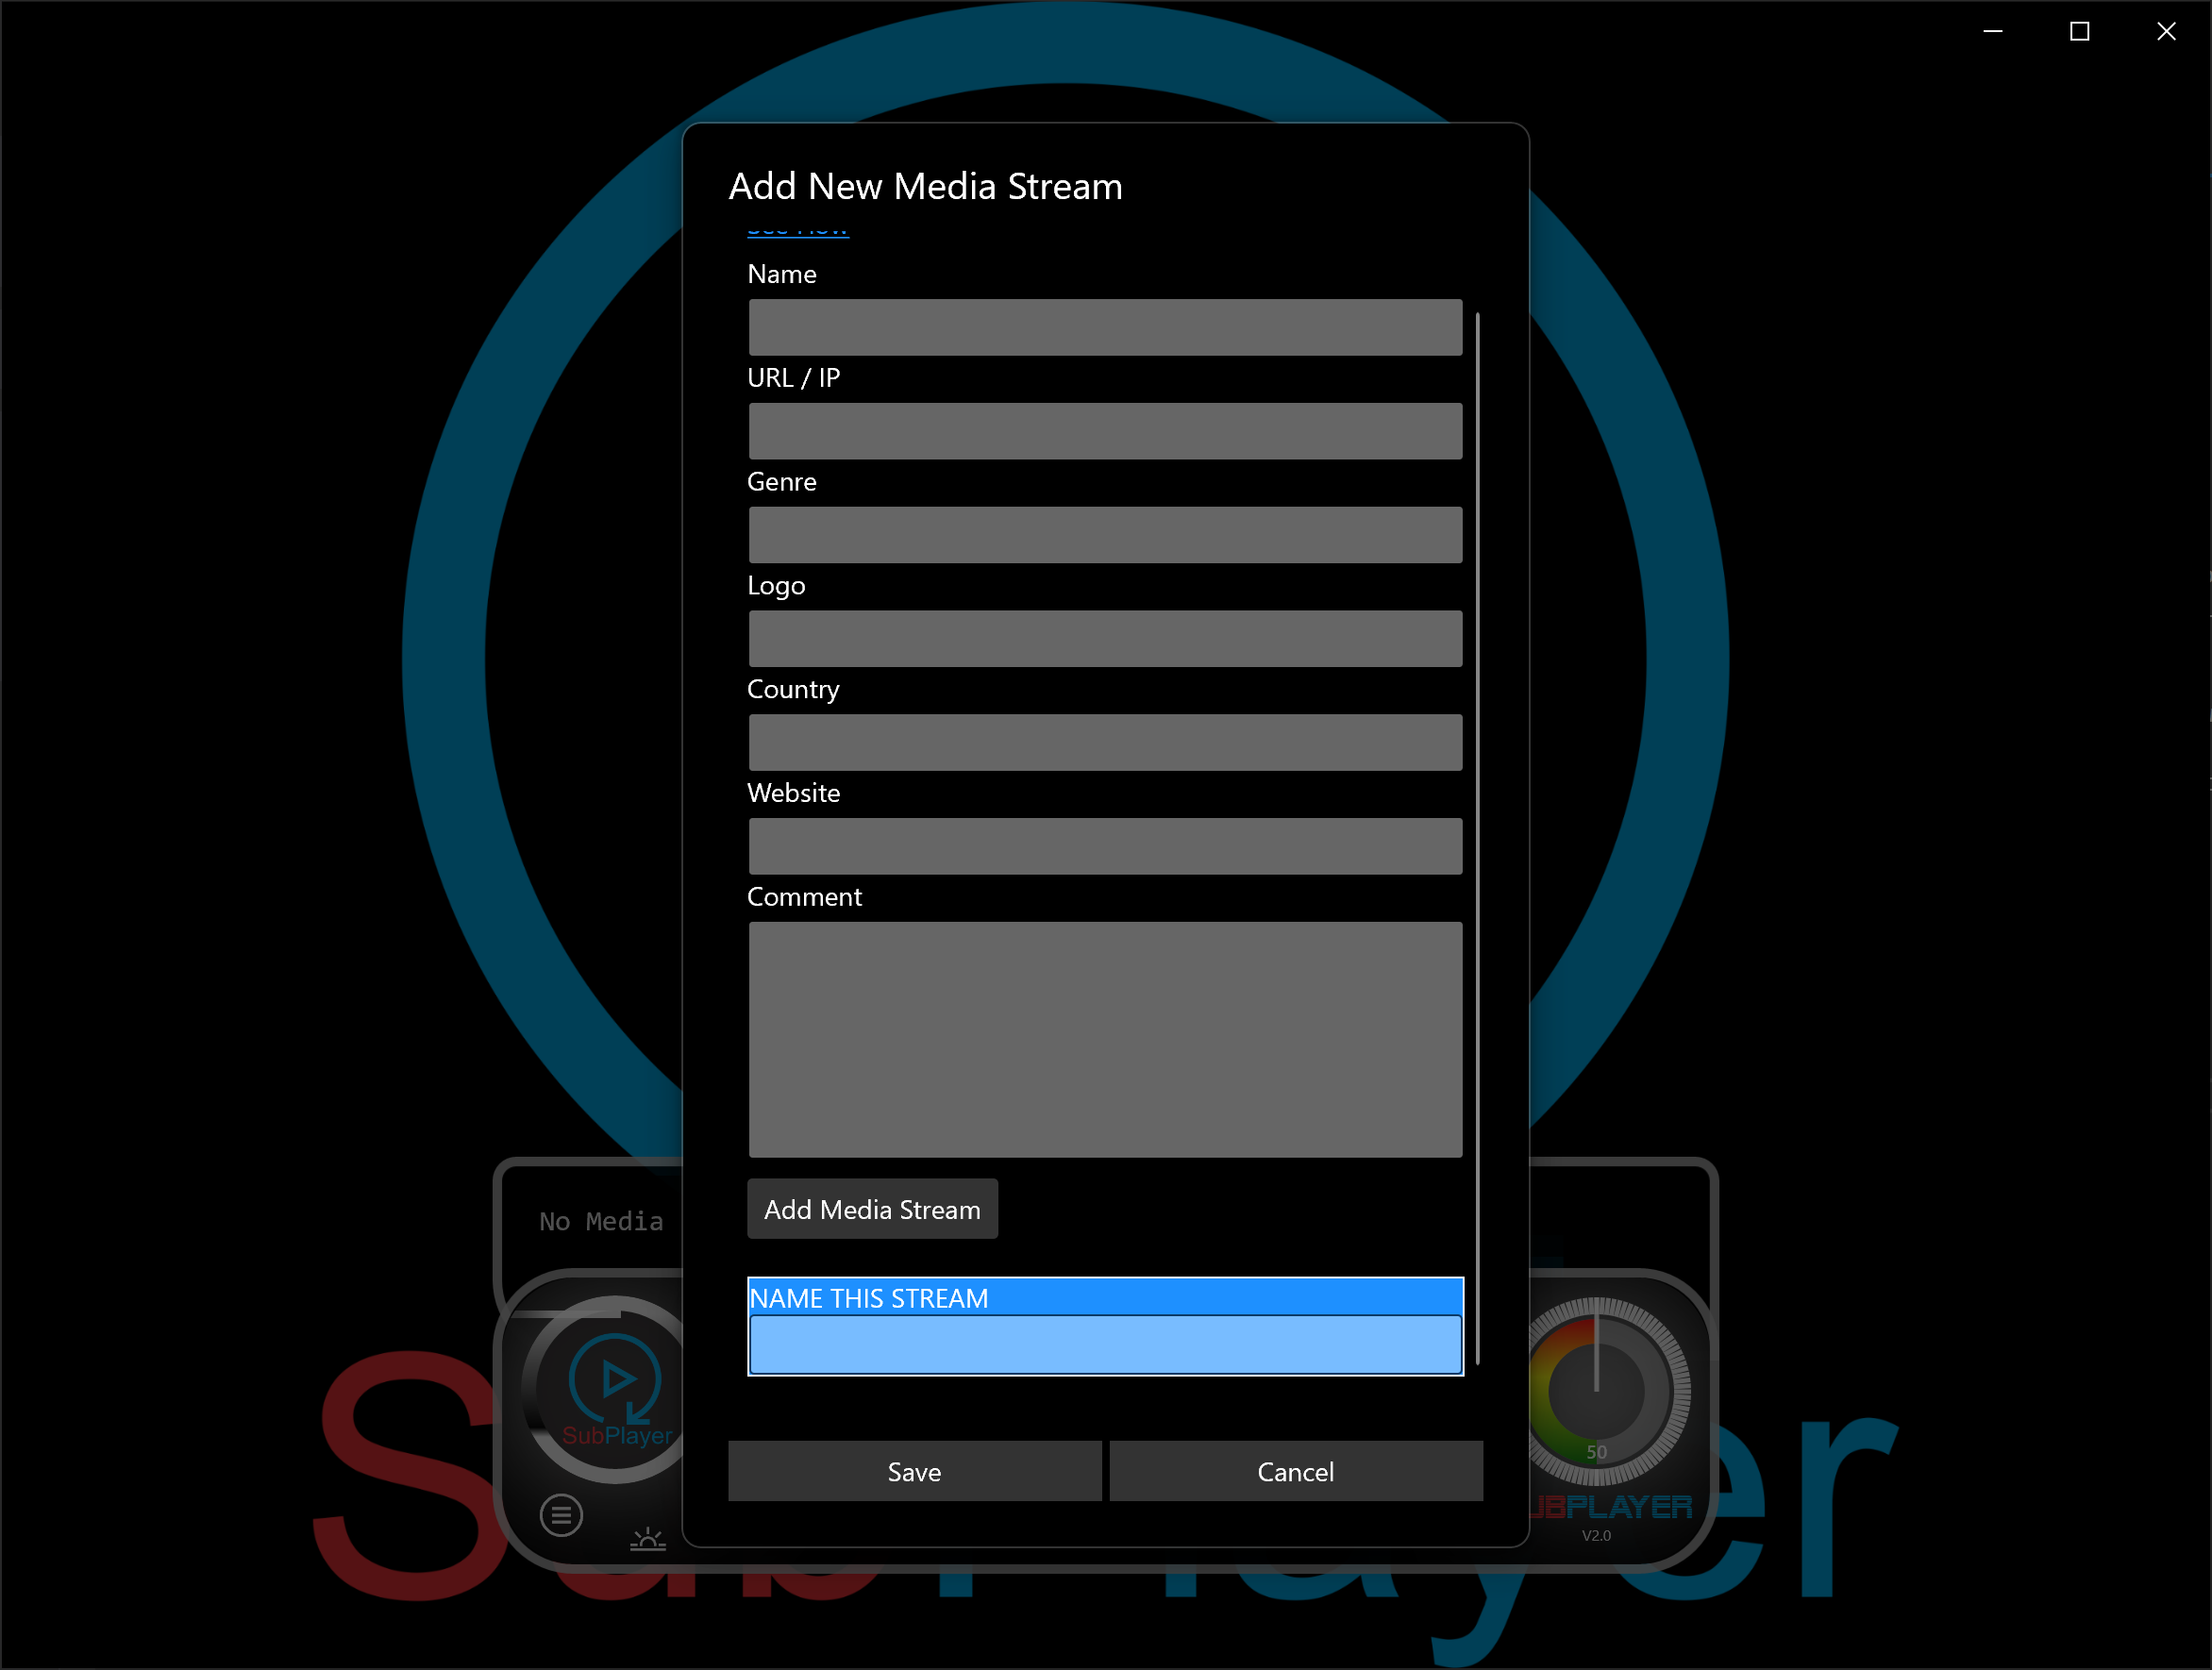Select the NAME THIS STREAM list item
2212x1670 pixels.
pos(1103,1298)
